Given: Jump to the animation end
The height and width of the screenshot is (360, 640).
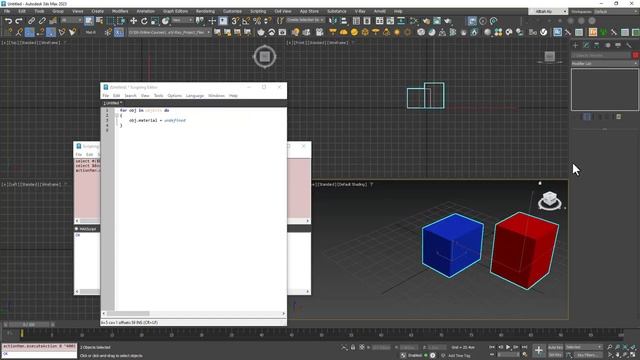Looking at the screenshot, I should [x=524, y=347].
